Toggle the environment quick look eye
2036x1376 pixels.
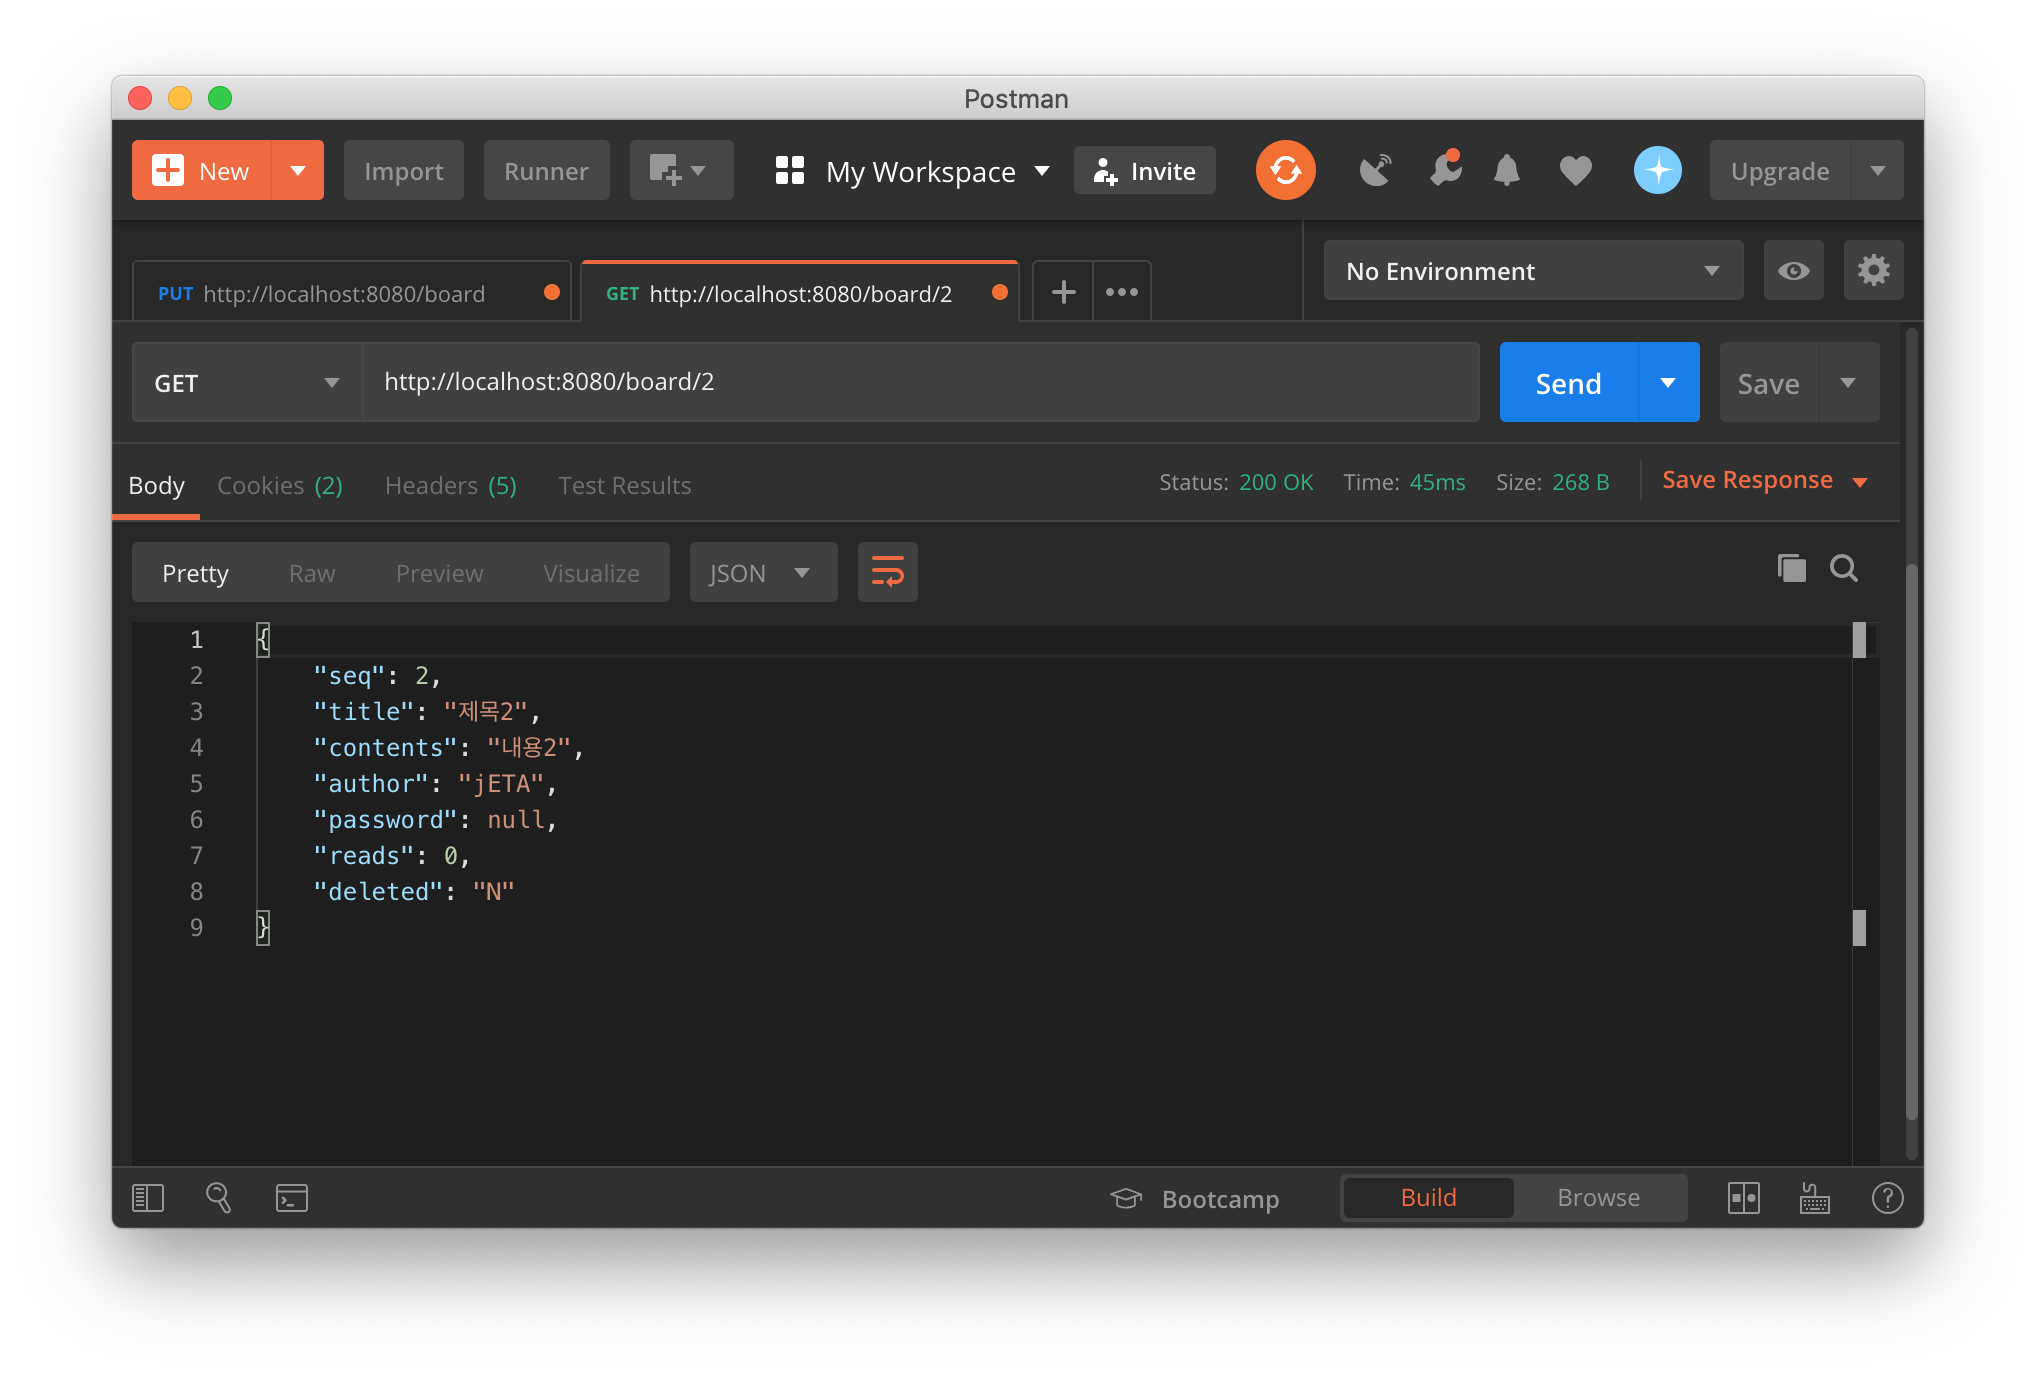tap(1793, 271)
